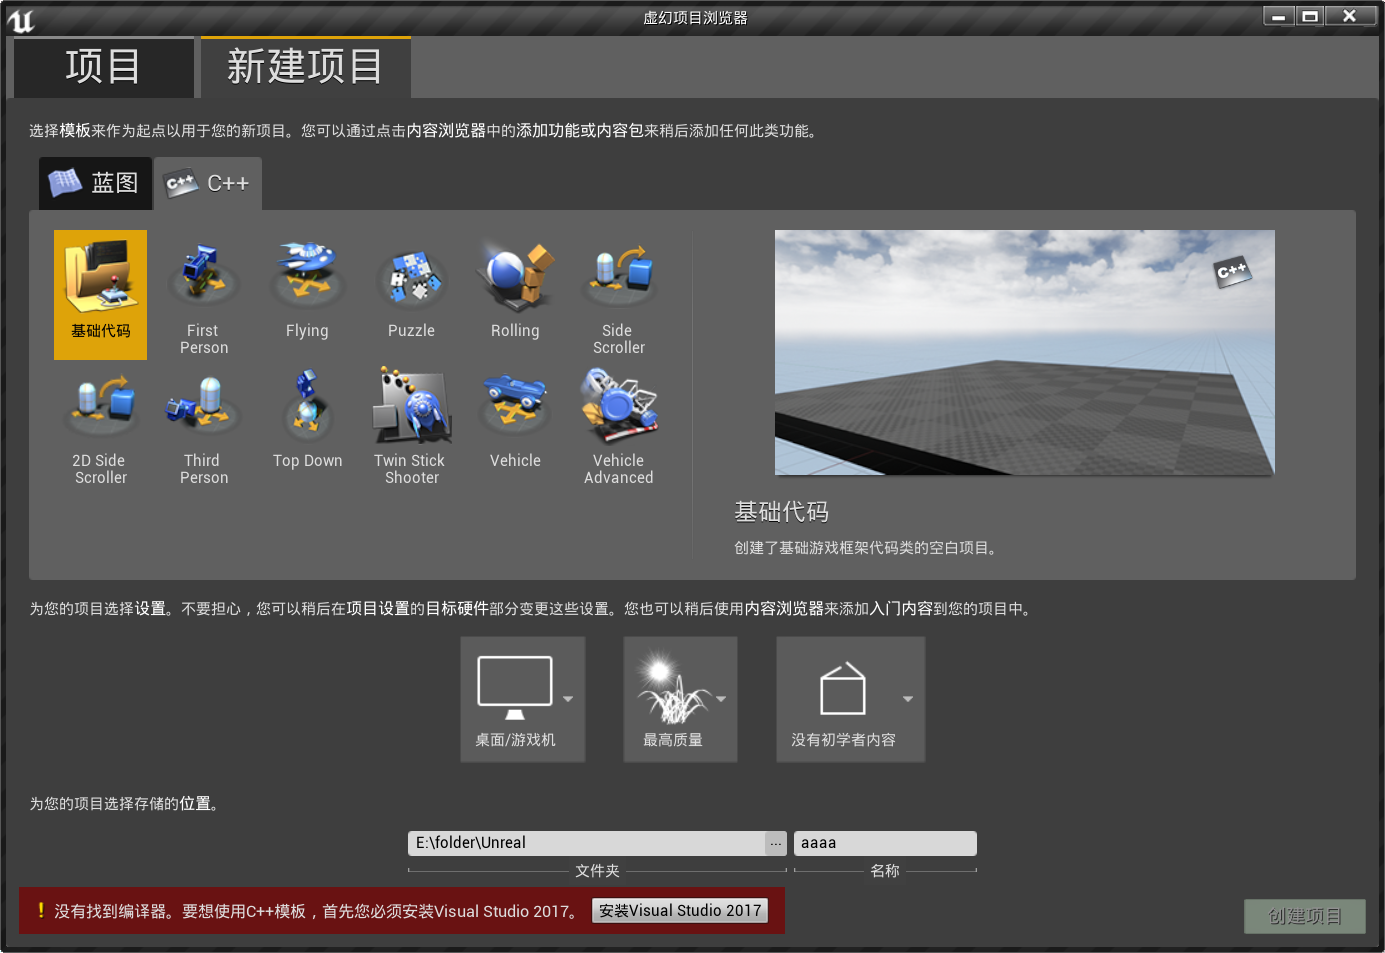Select the Vehicle Advanced template
The height and width of the screenshot is (953, 1385).
click(x=618, y=425)
